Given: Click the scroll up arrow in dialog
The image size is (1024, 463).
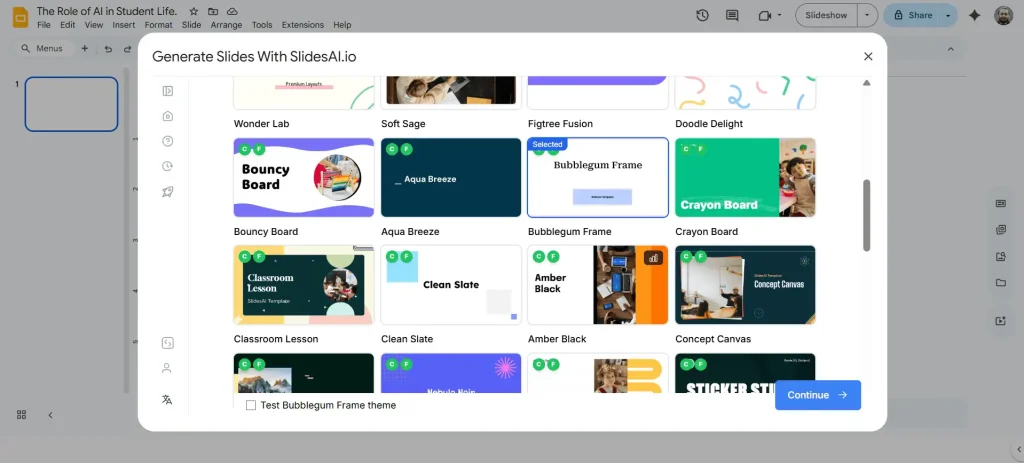Looking at the screenshot, I should coord(867,83).
